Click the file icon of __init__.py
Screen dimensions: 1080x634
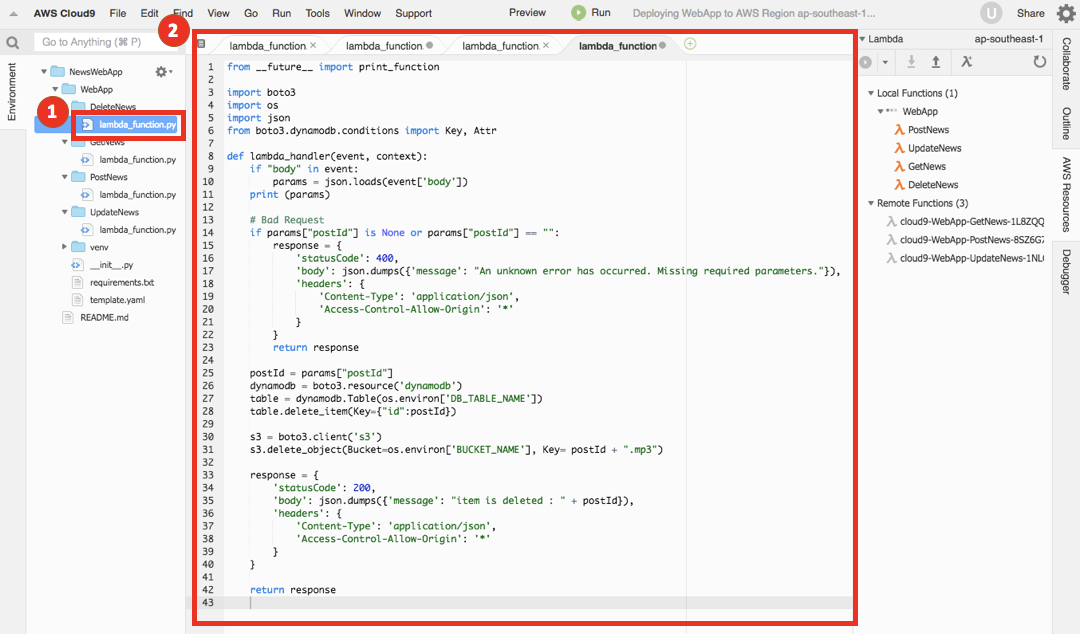77,265
